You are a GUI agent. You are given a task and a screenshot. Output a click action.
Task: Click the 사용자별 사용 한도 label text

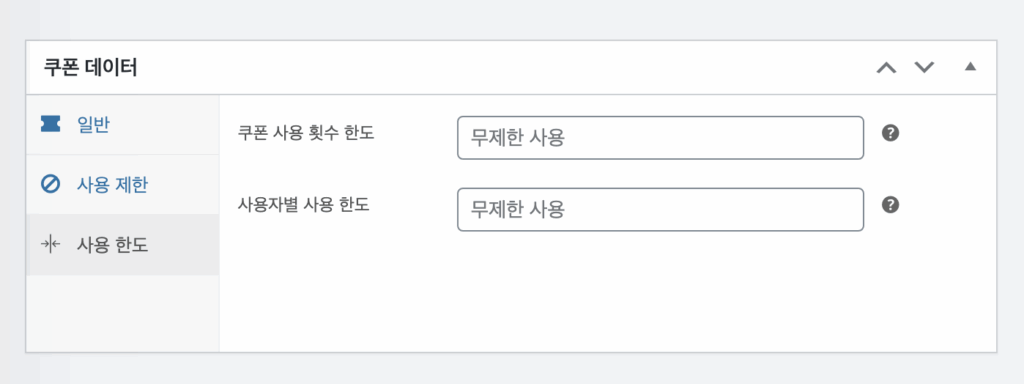[304, 205]
